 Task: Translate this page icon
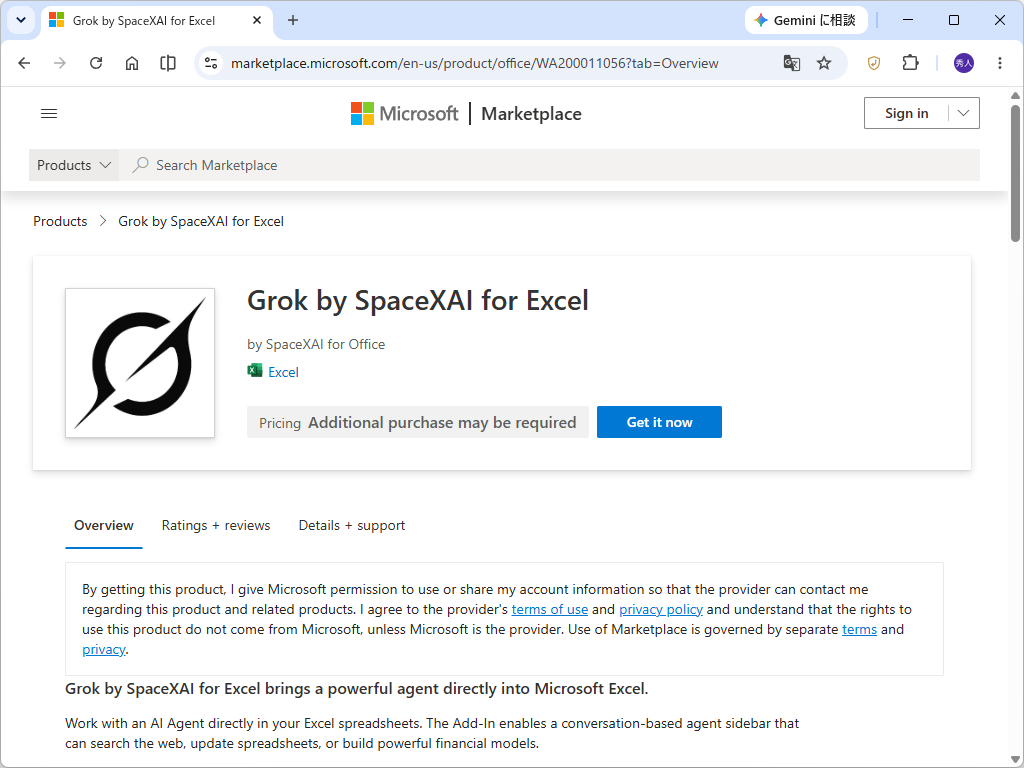[792, 63]
